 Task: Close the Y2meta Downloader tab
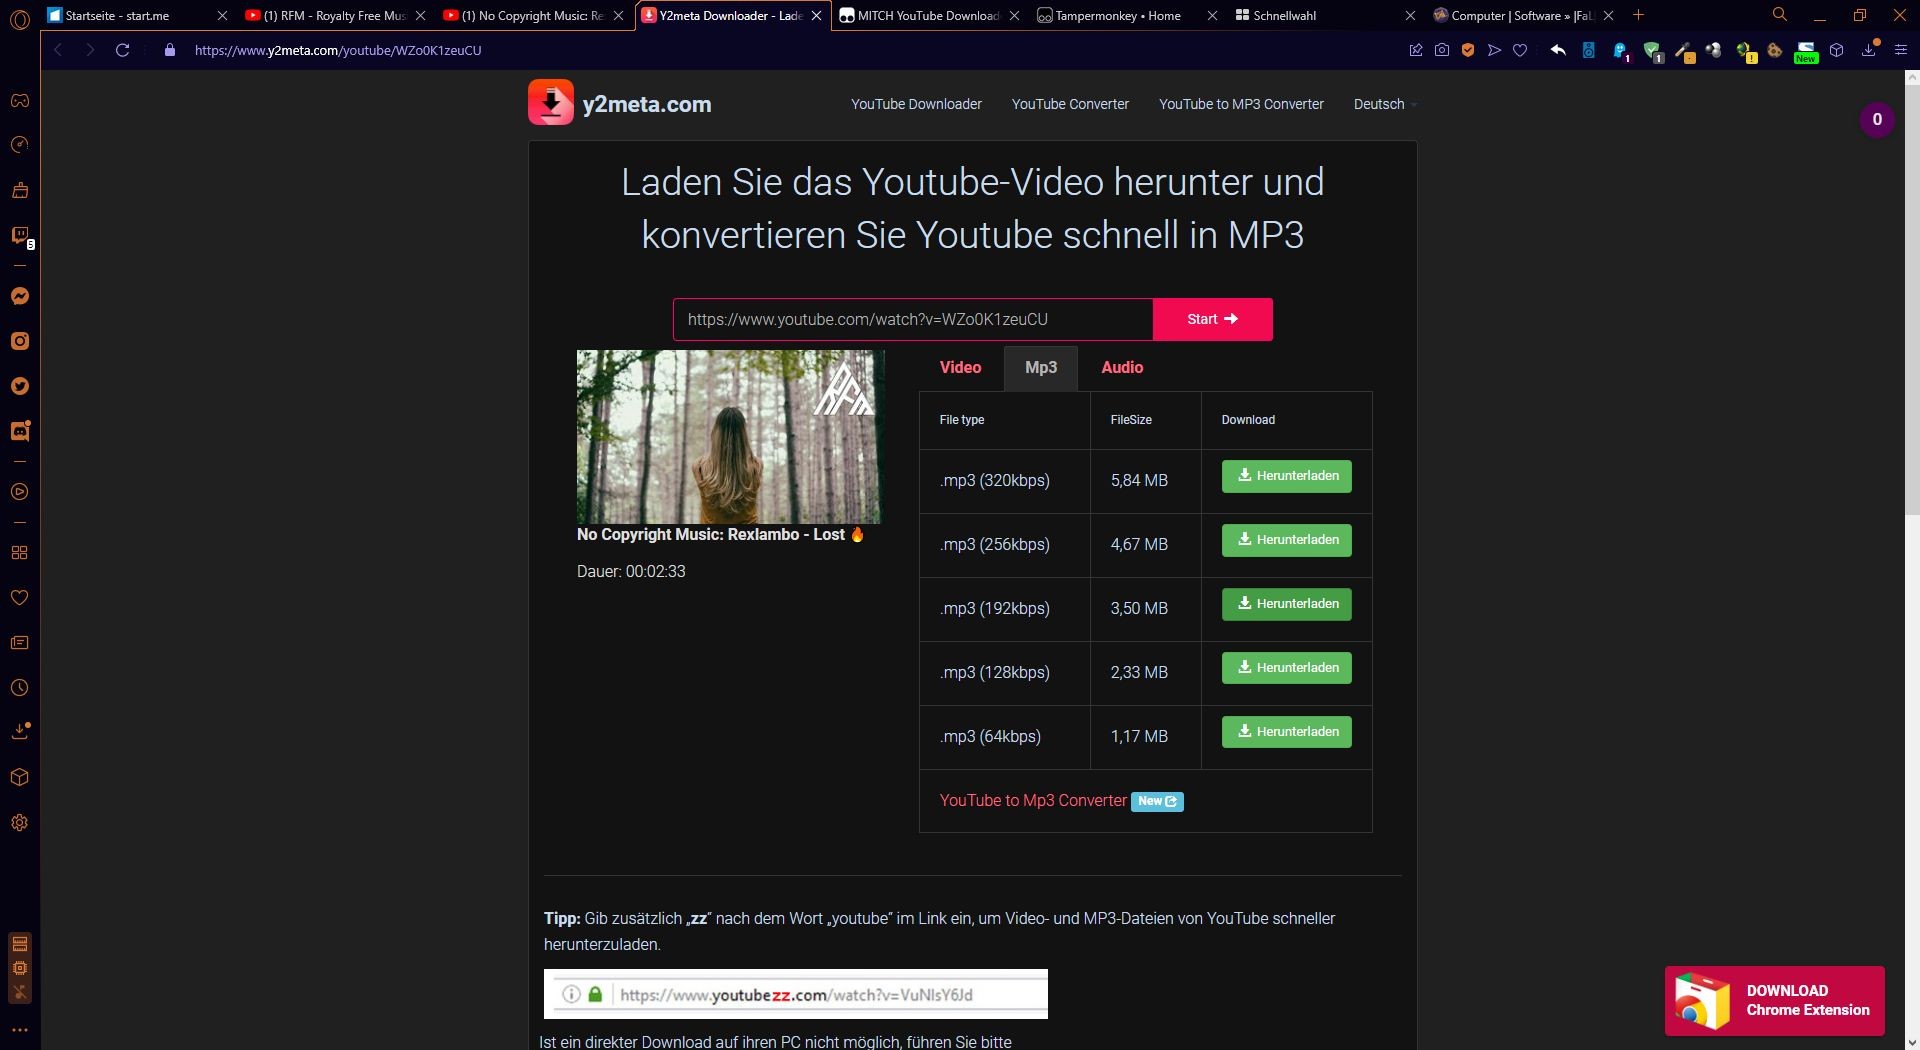tap(817, 15)
